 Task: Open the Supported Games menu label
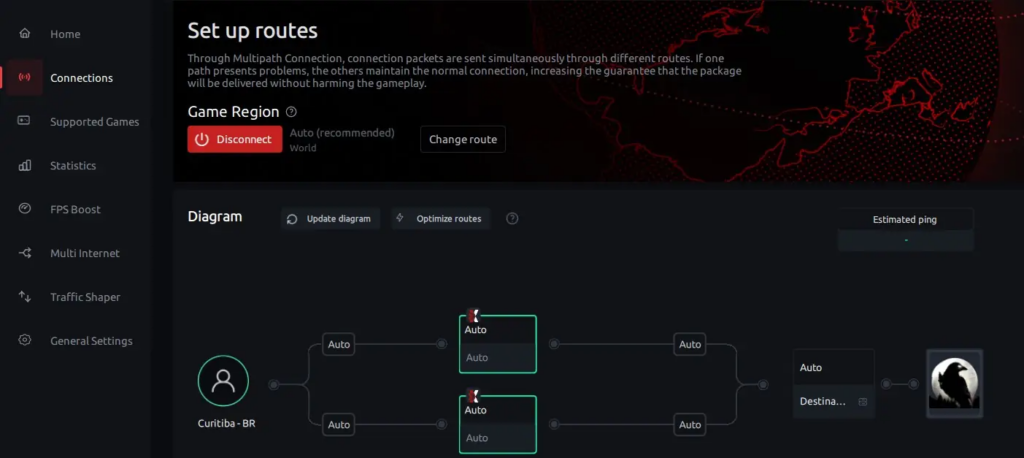[94, 122]
